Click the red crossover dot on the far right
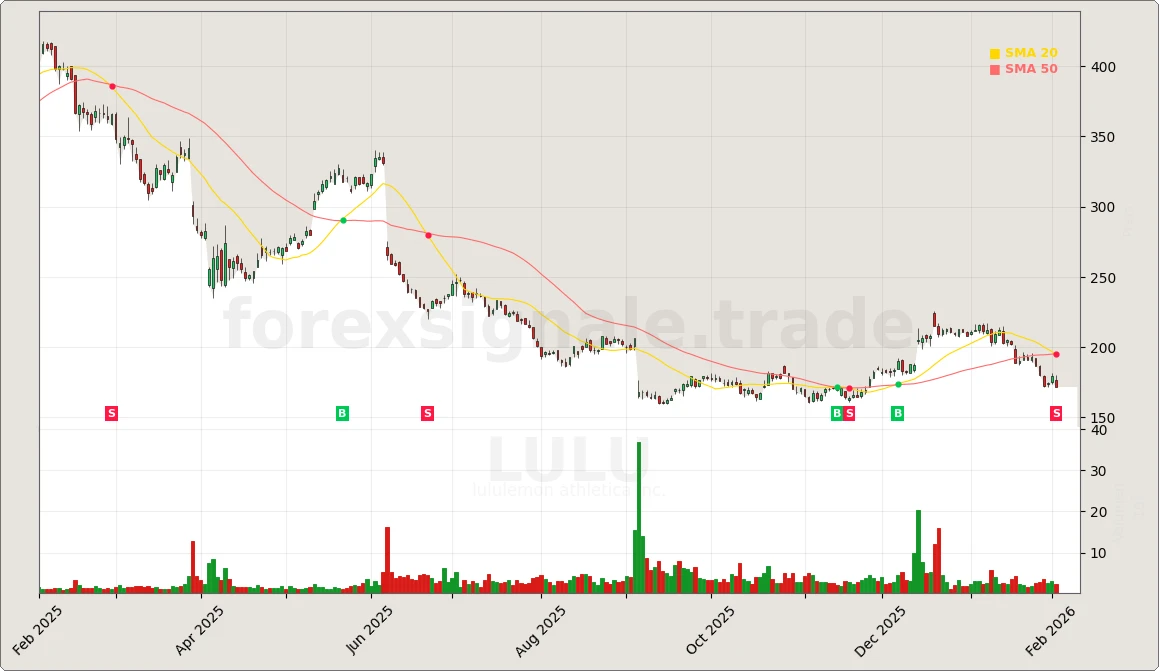Image resolution: width=1159 pixels, height=671 pixels. (x=1056, y=354)
